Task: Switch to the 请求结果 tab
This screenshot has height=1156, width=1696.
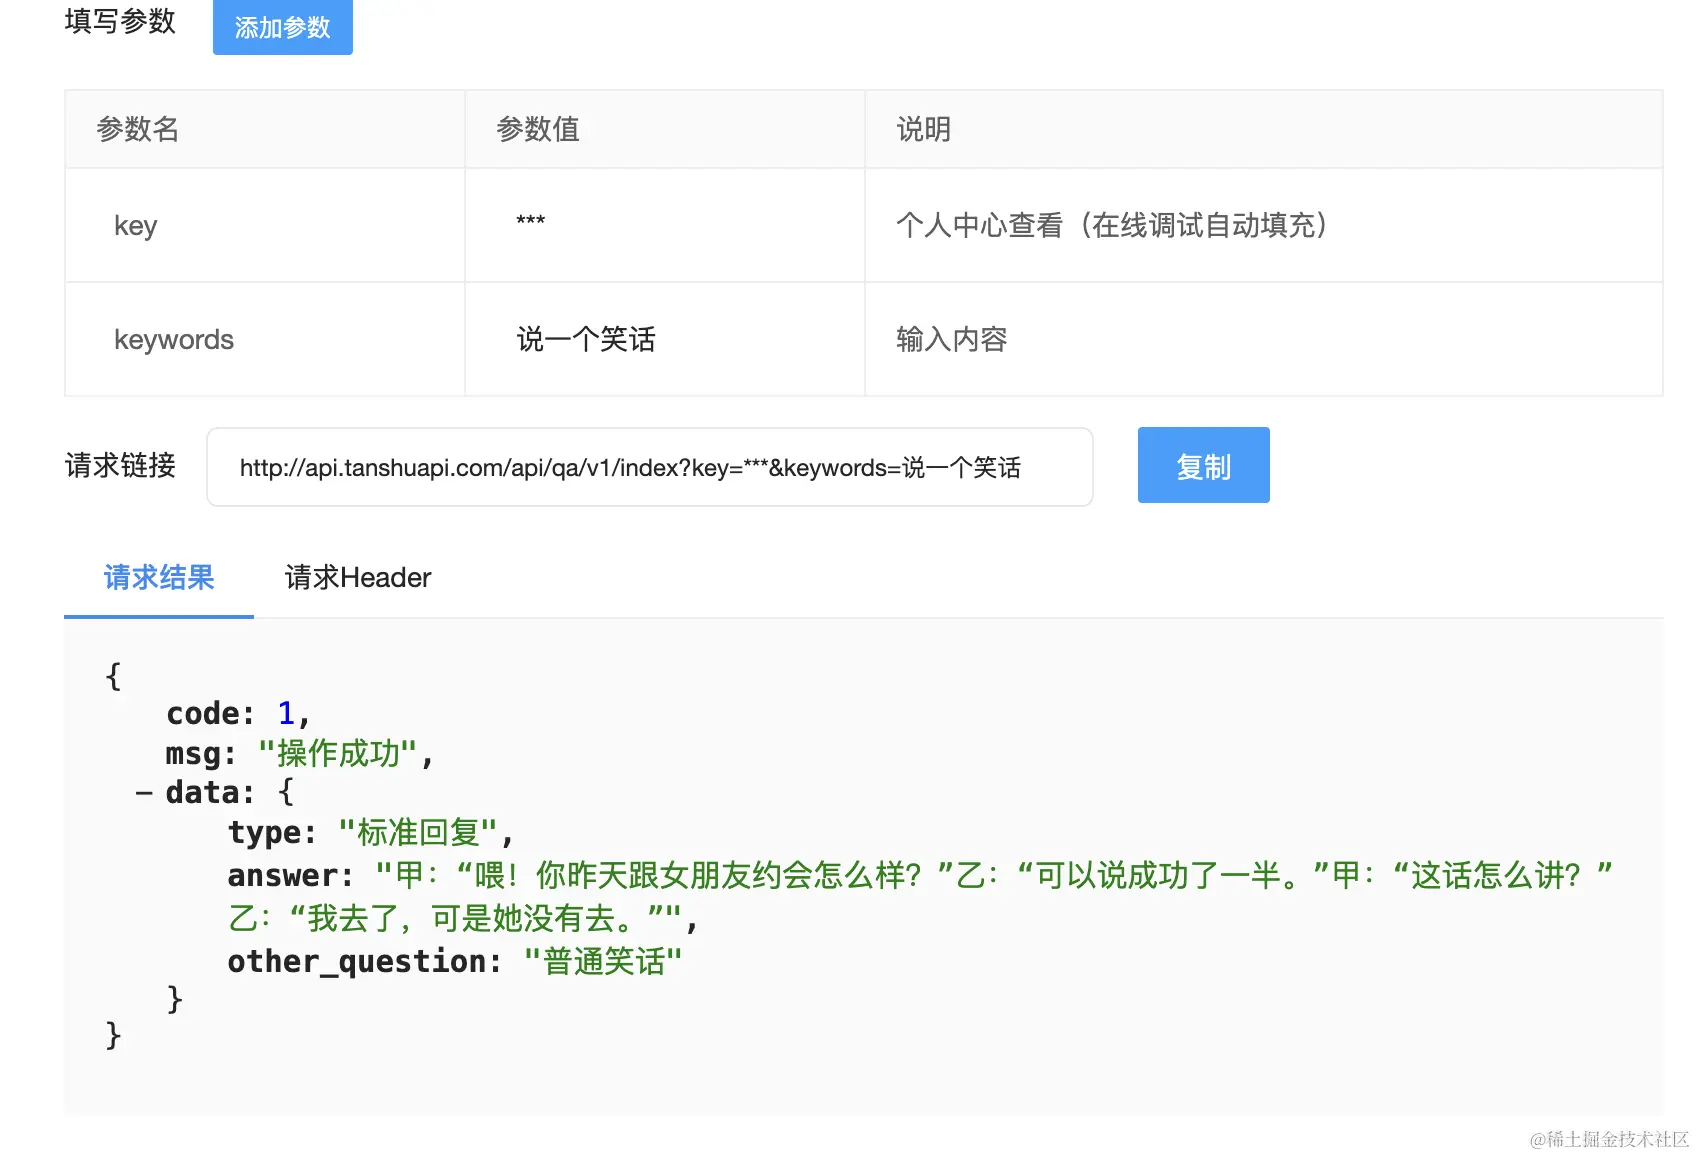Action: point(159,578)
